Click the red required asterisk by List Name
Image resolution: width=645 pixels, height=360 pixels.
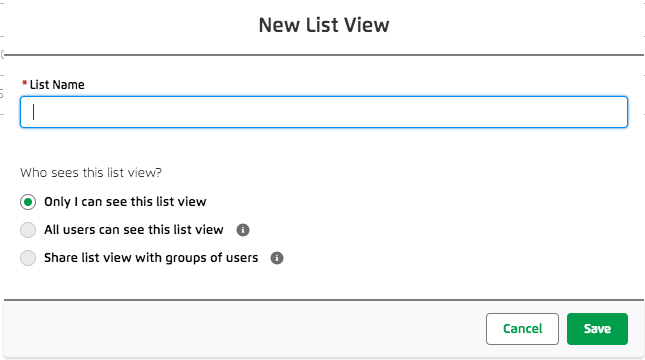(24, 84)
